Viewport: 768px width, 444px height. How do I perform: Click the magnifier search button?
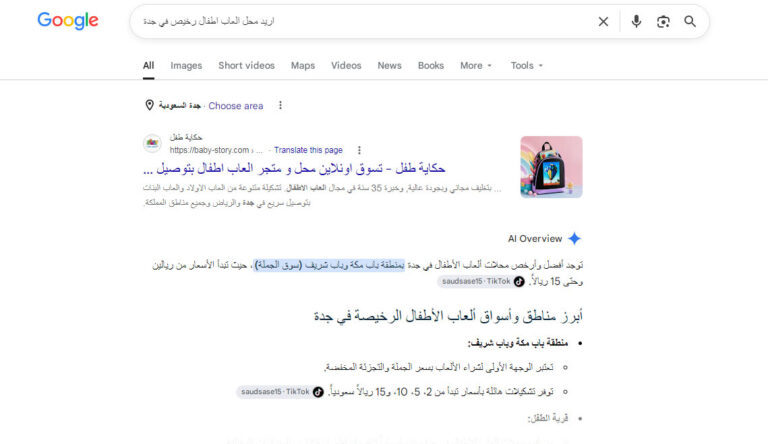click(690, 22)
